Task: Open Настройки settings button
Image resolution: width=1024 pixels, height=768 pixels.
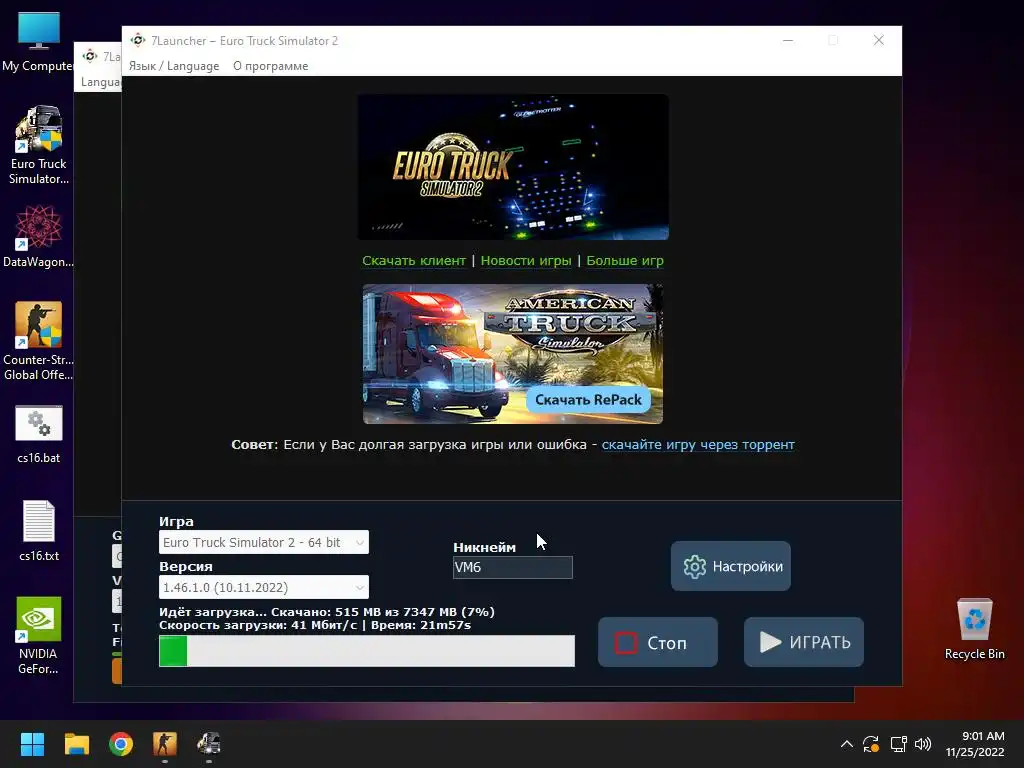Action: click(x=731, y=566)
